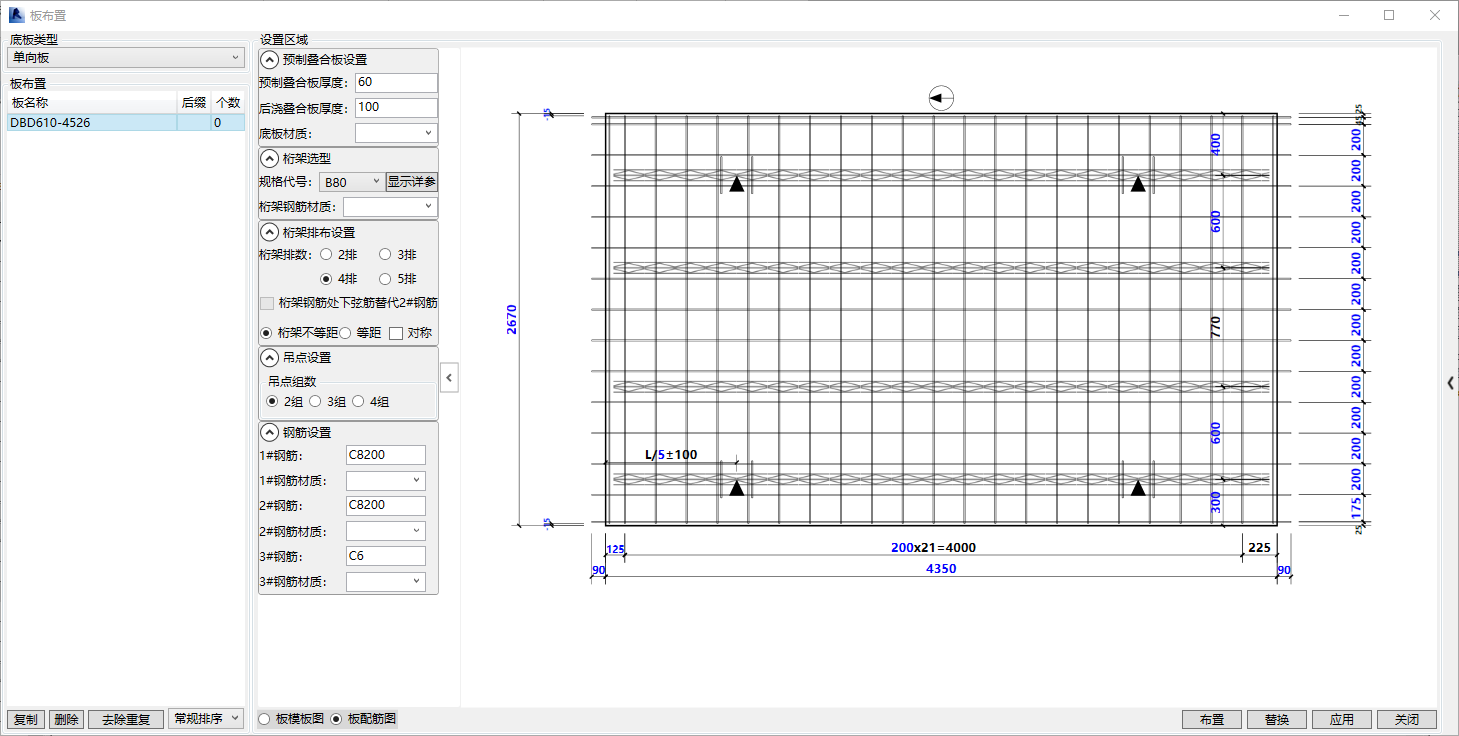Click the 关闭 button
Screen dimensions: 1459x736
click(1407, 720)
